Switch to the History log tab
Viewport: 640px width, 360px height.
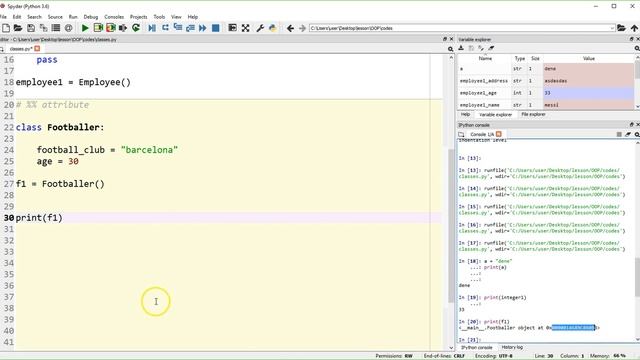pos(512,347)
